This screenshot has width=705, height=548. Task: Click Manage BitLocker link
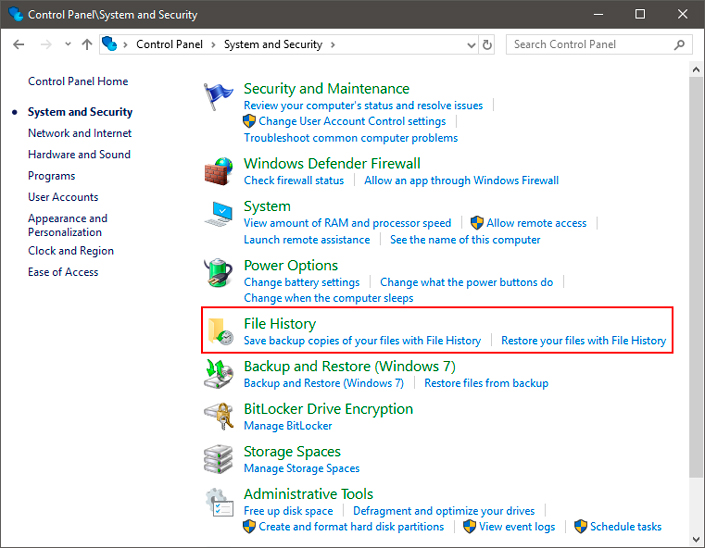288,426
